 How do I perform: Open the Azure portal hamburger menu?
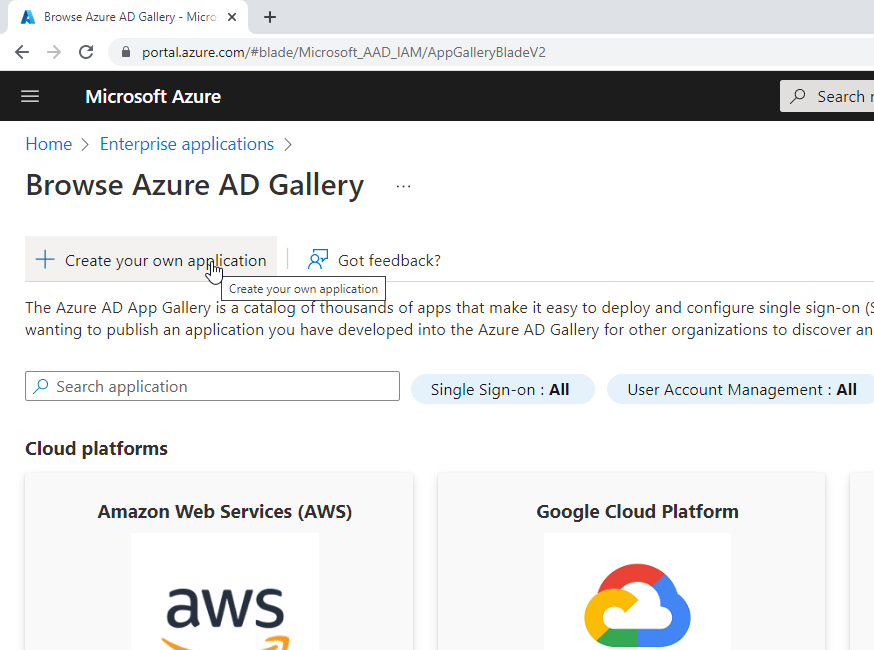click(x=30, y=96)
